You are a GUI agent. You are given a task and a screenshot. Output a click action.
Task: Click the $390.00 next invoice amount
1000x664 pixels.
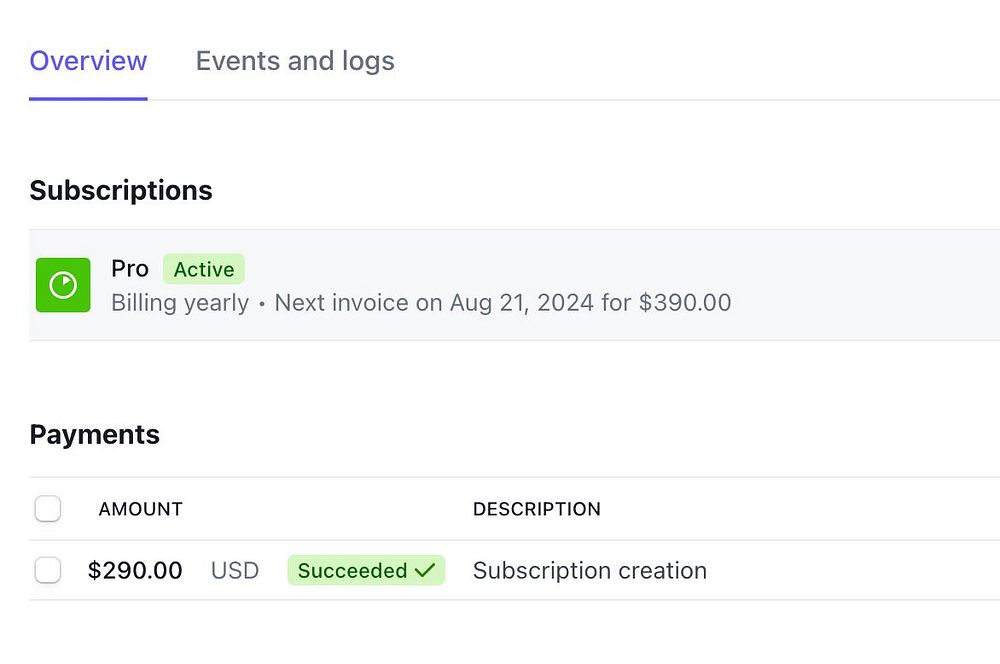click(x=685, y=302)
